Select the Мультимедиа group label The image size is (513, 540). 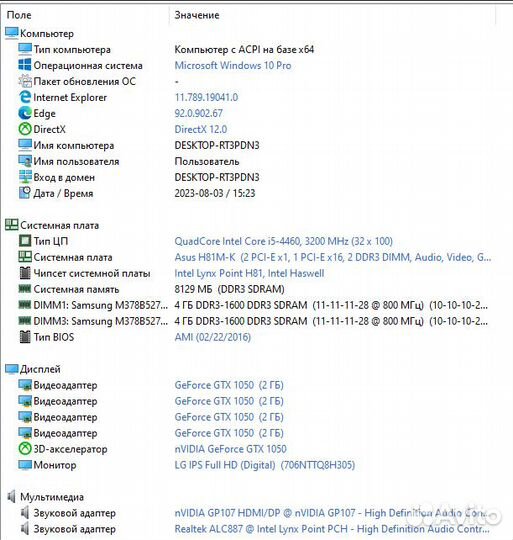click(52, 497)
